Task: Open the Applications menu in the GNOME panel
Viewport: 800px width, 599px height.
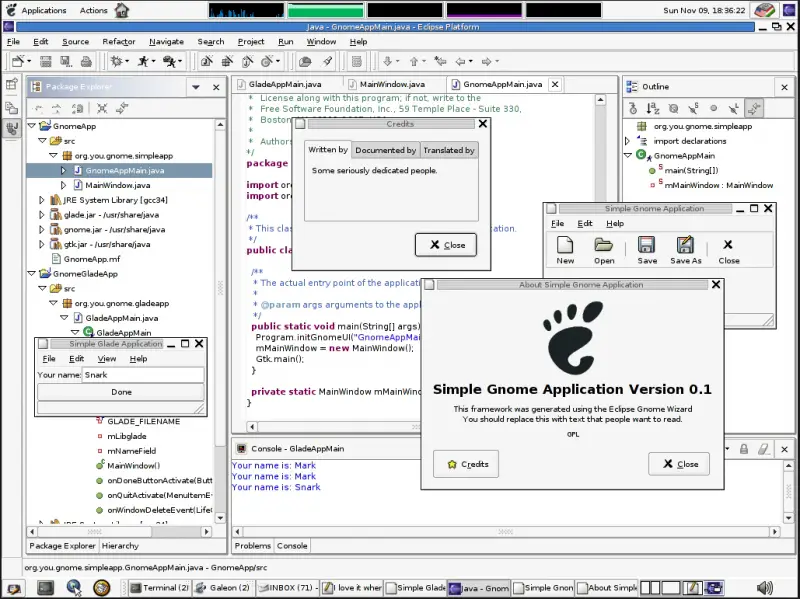Action: pos(44,10)
